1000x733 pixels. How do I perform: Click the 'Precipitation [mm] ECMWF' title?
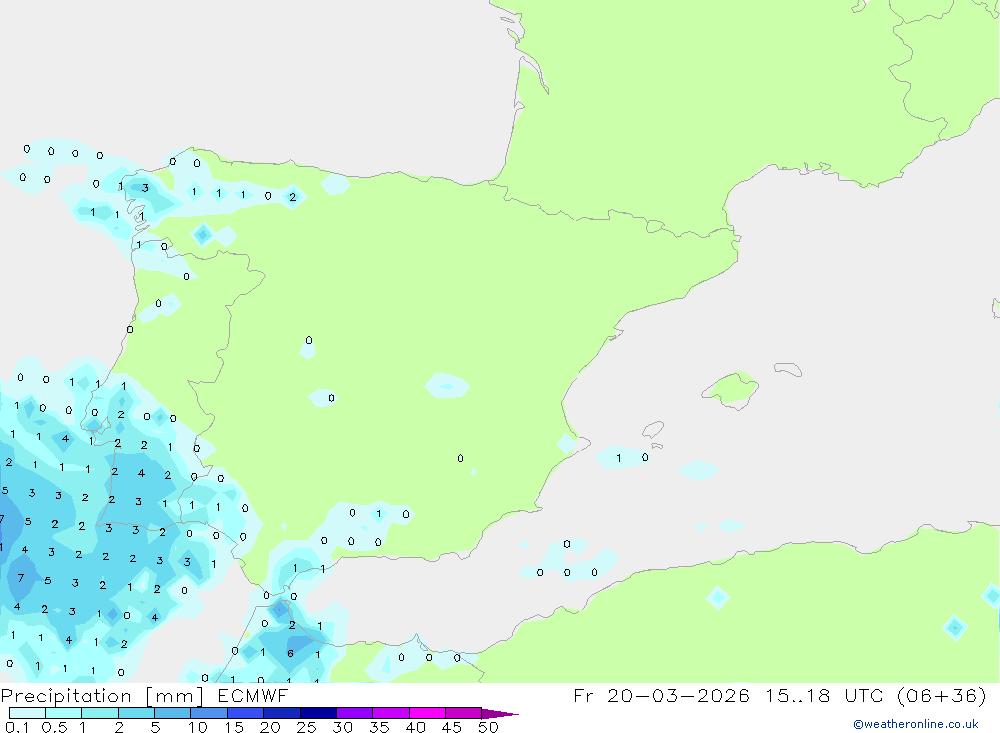pyautogui.click(x=144, y=695)
